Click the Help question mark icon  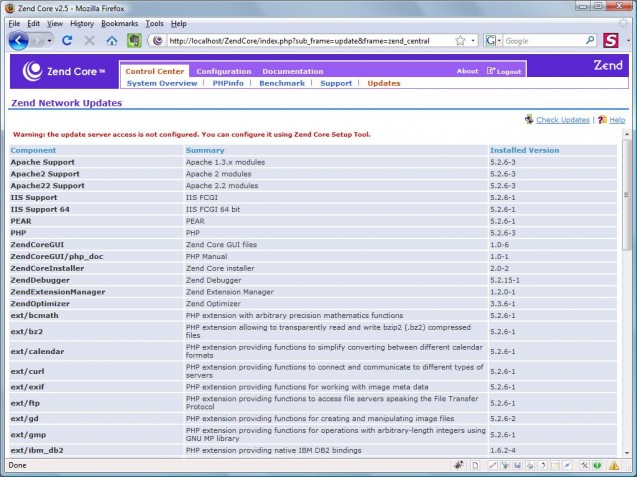pos(602,119)
